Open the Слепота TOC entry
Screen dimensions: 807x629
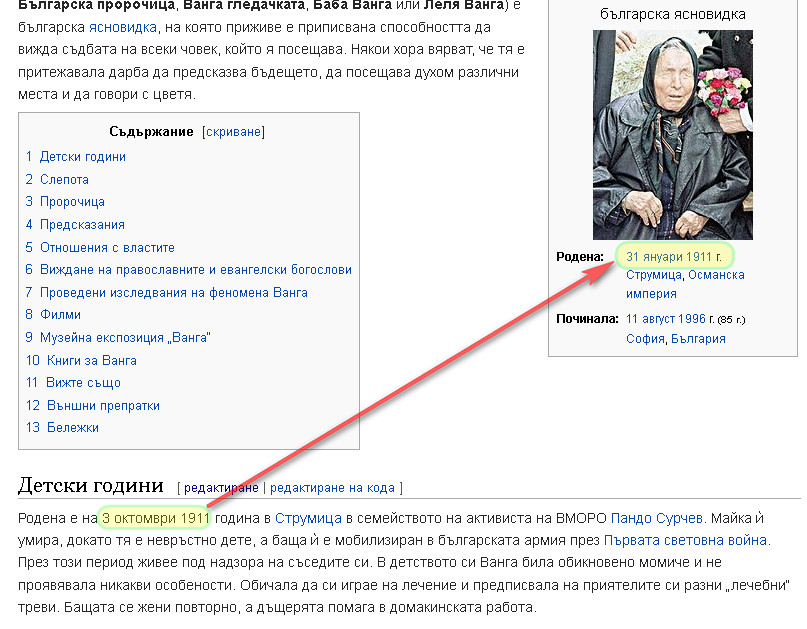(62, 178)
